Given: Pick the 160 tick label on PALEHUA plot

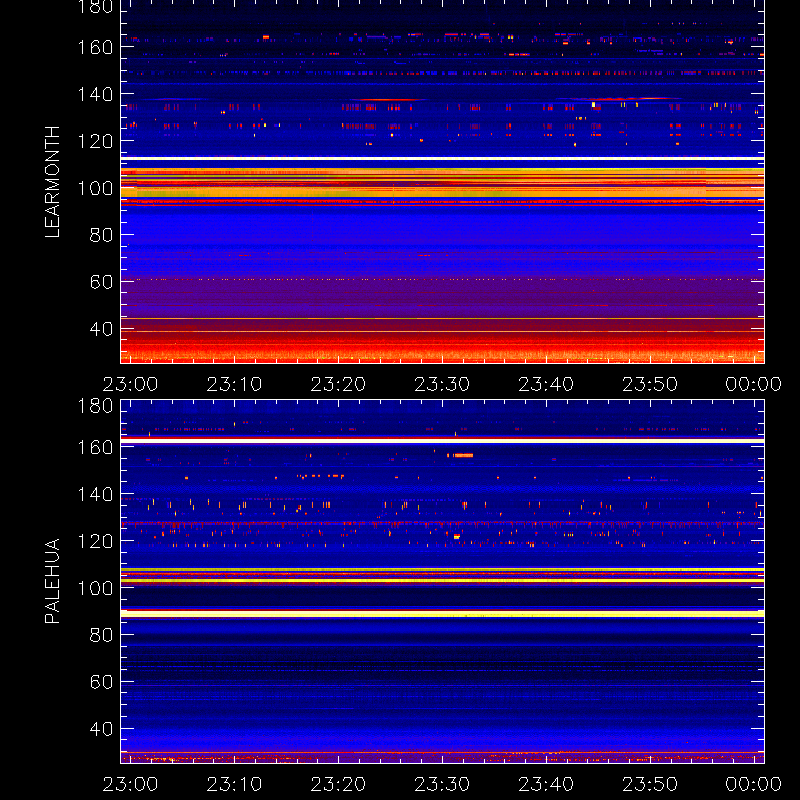Looking at the screenshot, I should 95,447.
